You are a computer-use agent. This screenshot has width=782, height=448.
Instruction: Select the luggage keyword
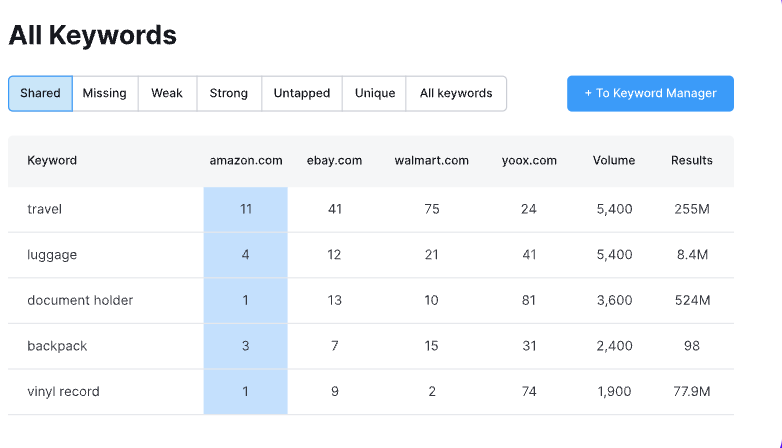tap(52, 255)
